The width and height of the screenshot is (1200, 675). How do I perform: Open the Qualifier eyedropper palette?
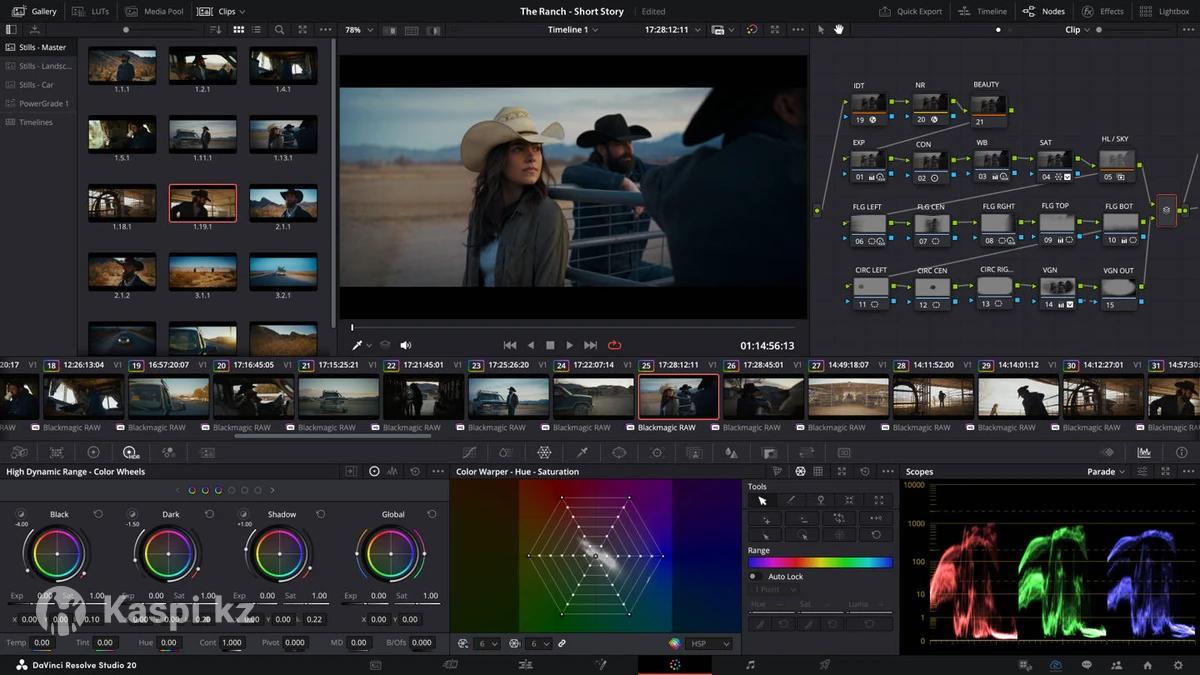click(x=582, y=453)
